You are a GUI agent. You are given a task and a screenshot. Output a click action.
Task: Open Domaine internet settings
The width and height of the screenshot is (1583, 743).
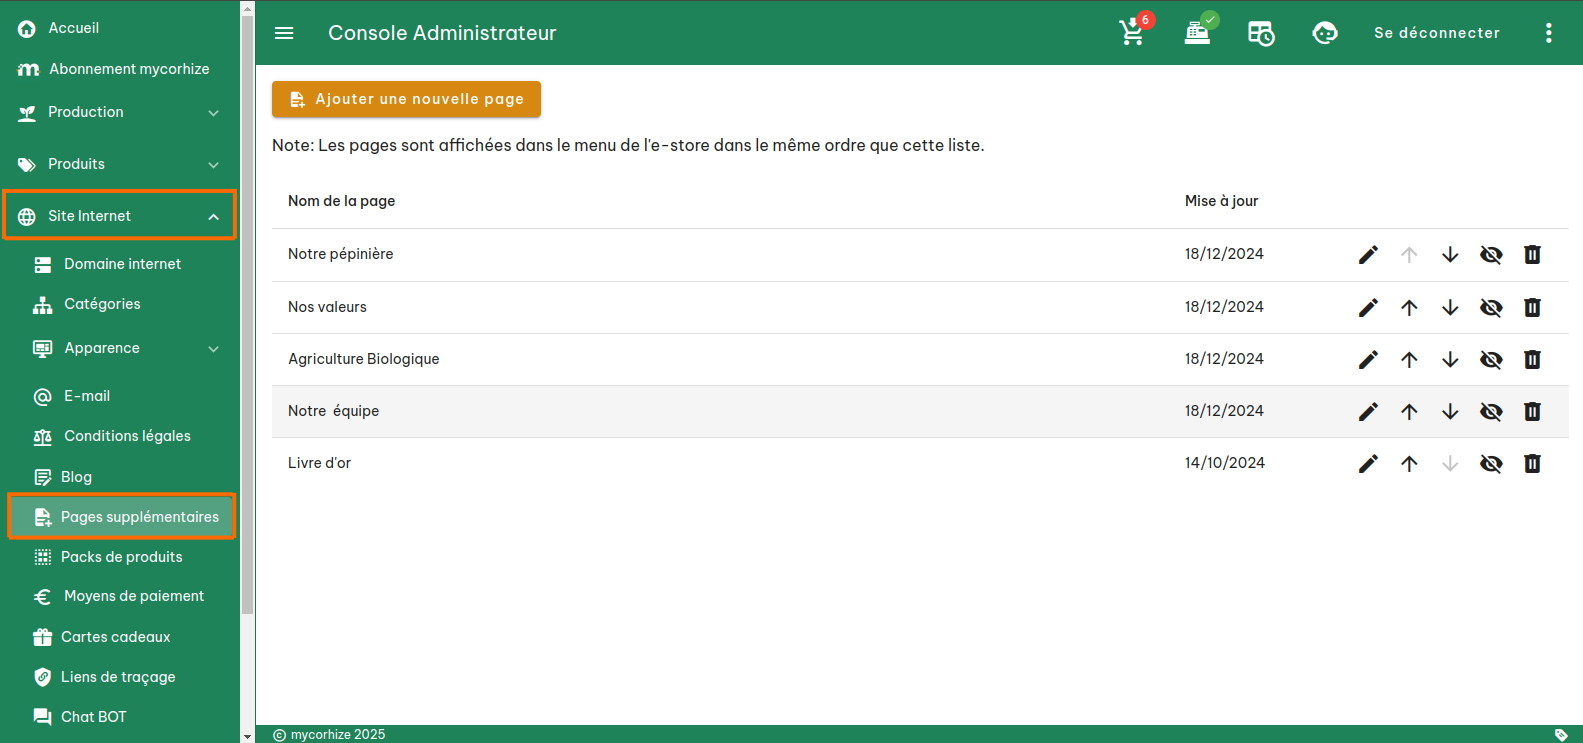tap(120, 264)
